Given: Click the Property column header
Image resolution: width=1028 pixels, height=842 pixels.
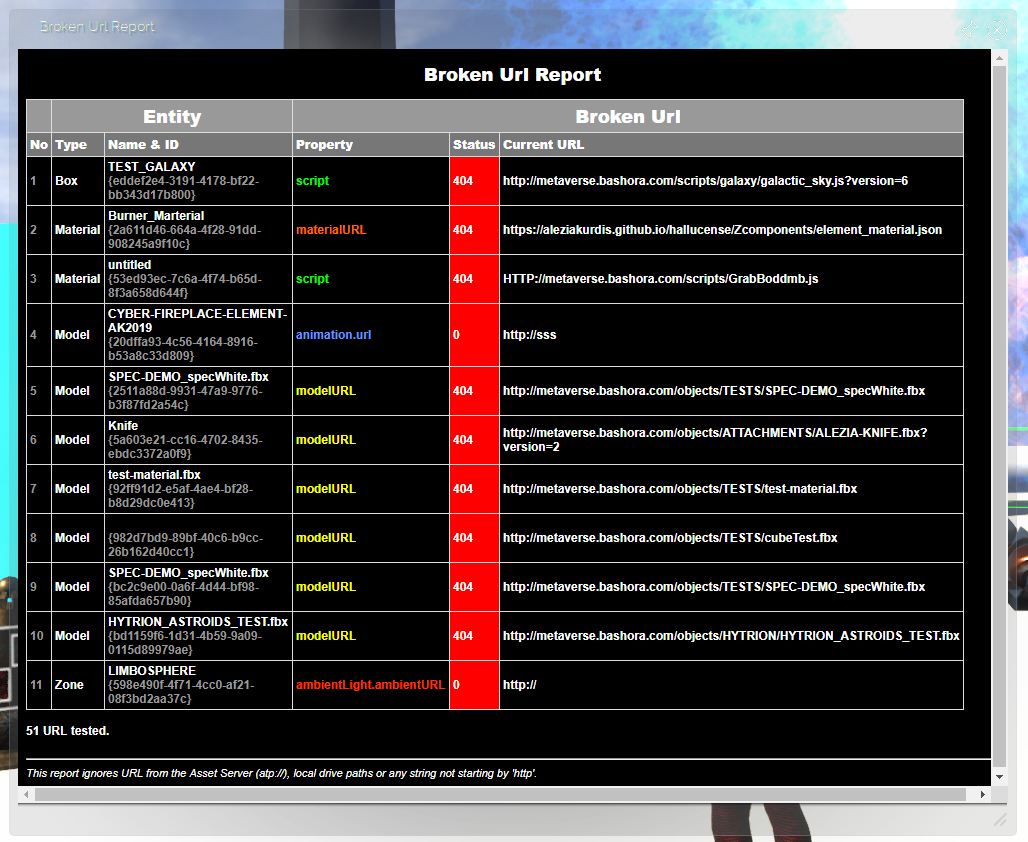Looking at the screenshot, I should pos(371,144).
